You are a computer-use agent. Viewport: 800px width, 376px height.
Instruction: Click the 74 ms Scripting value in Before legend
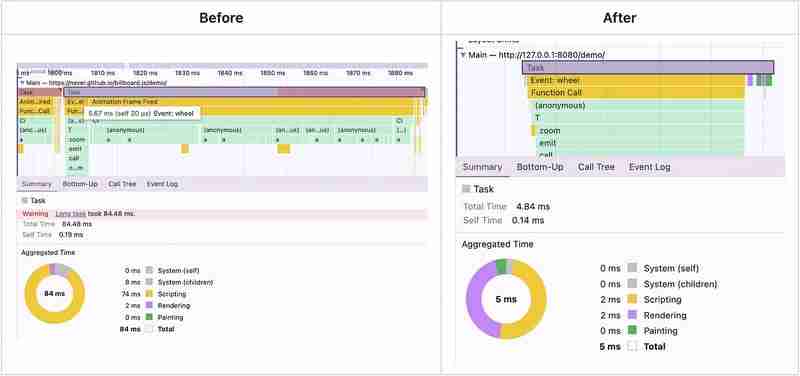(131, 294)
